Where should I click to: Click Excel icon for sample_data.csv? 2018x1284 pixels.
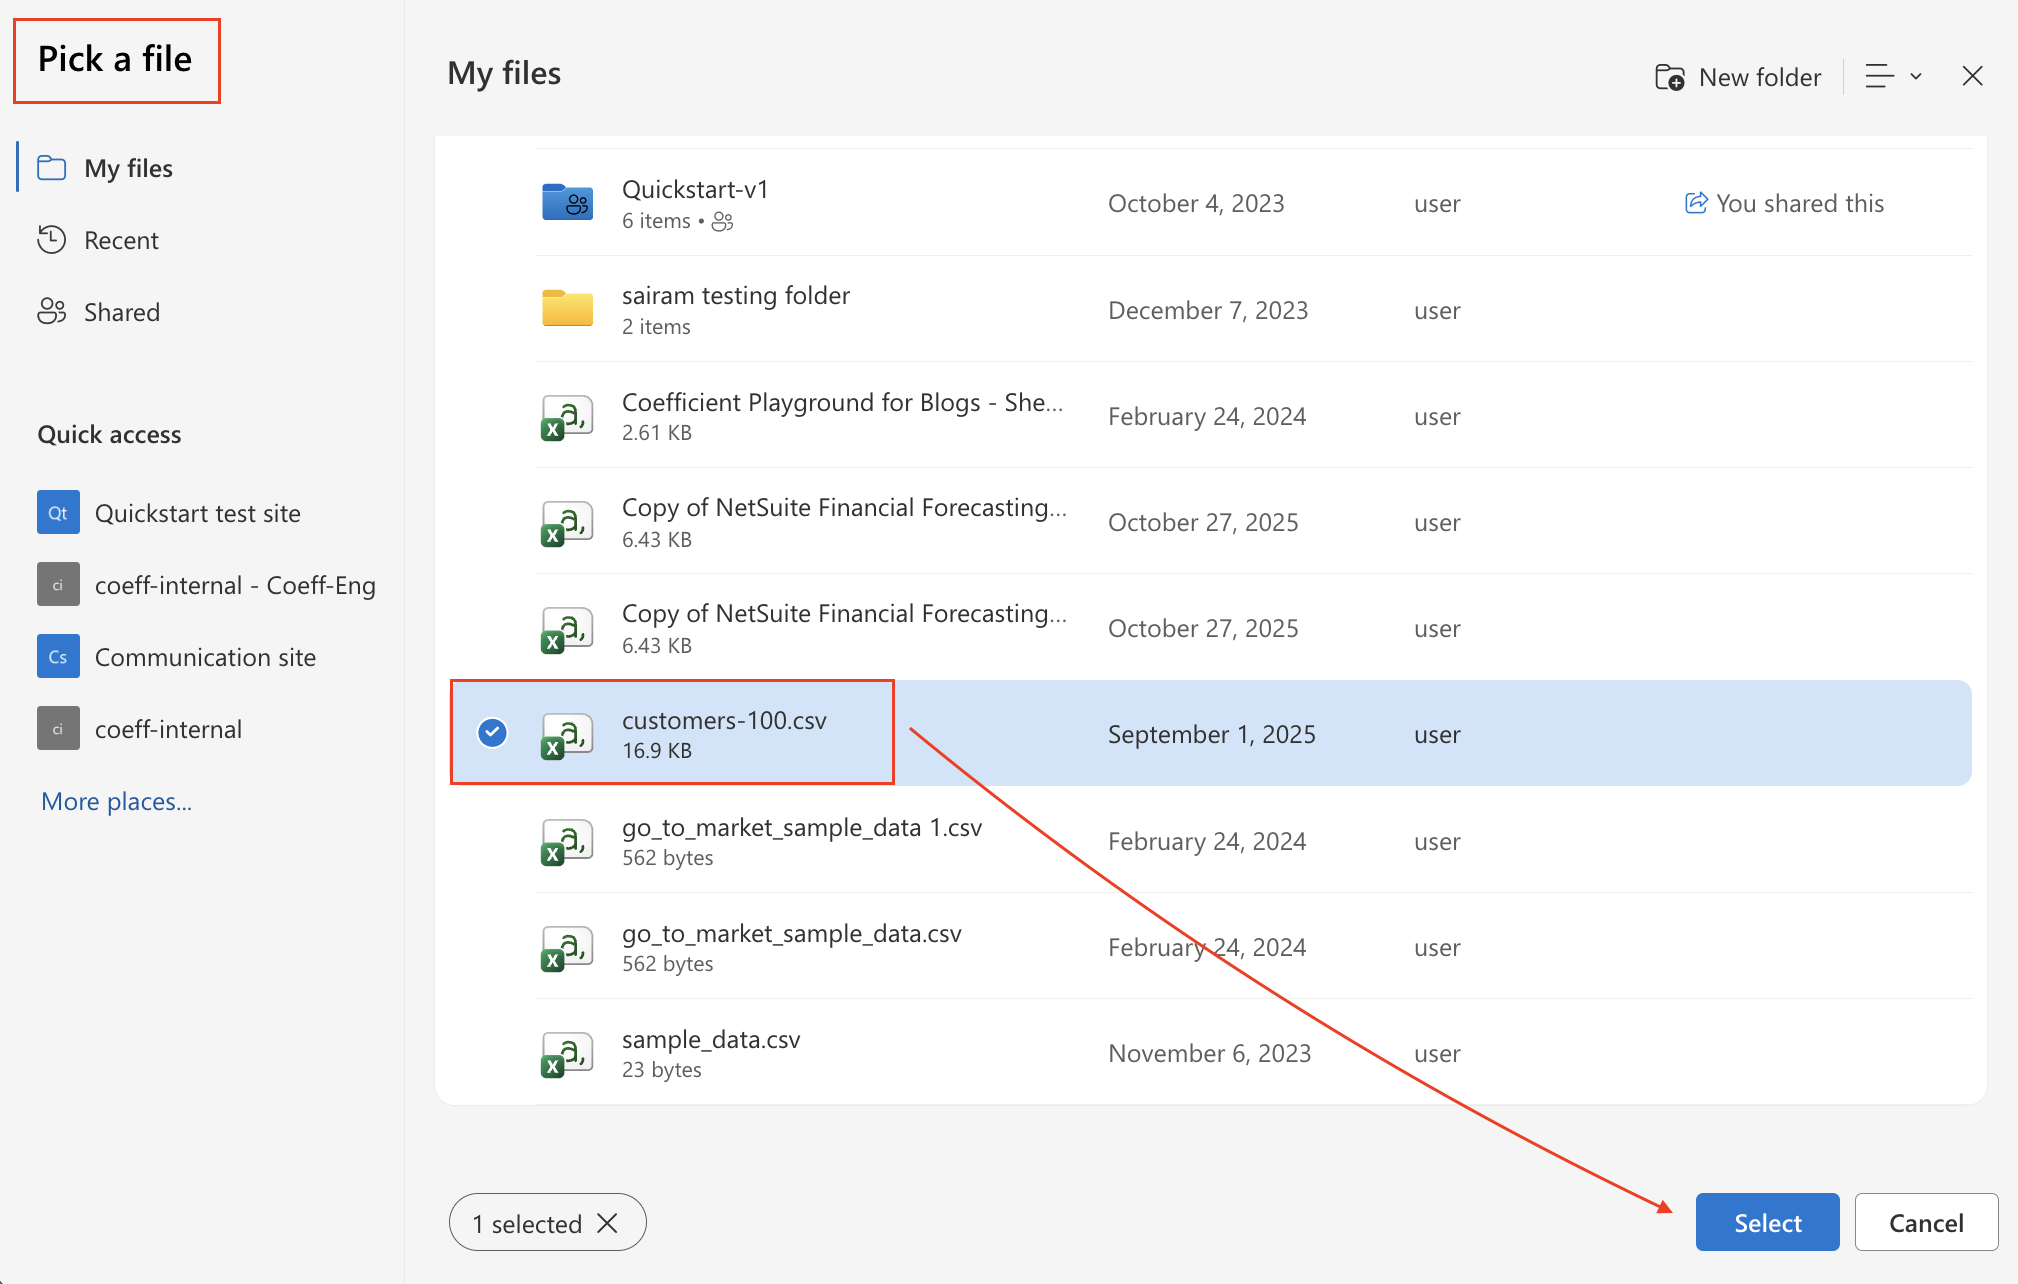(x=567, y=1054)
